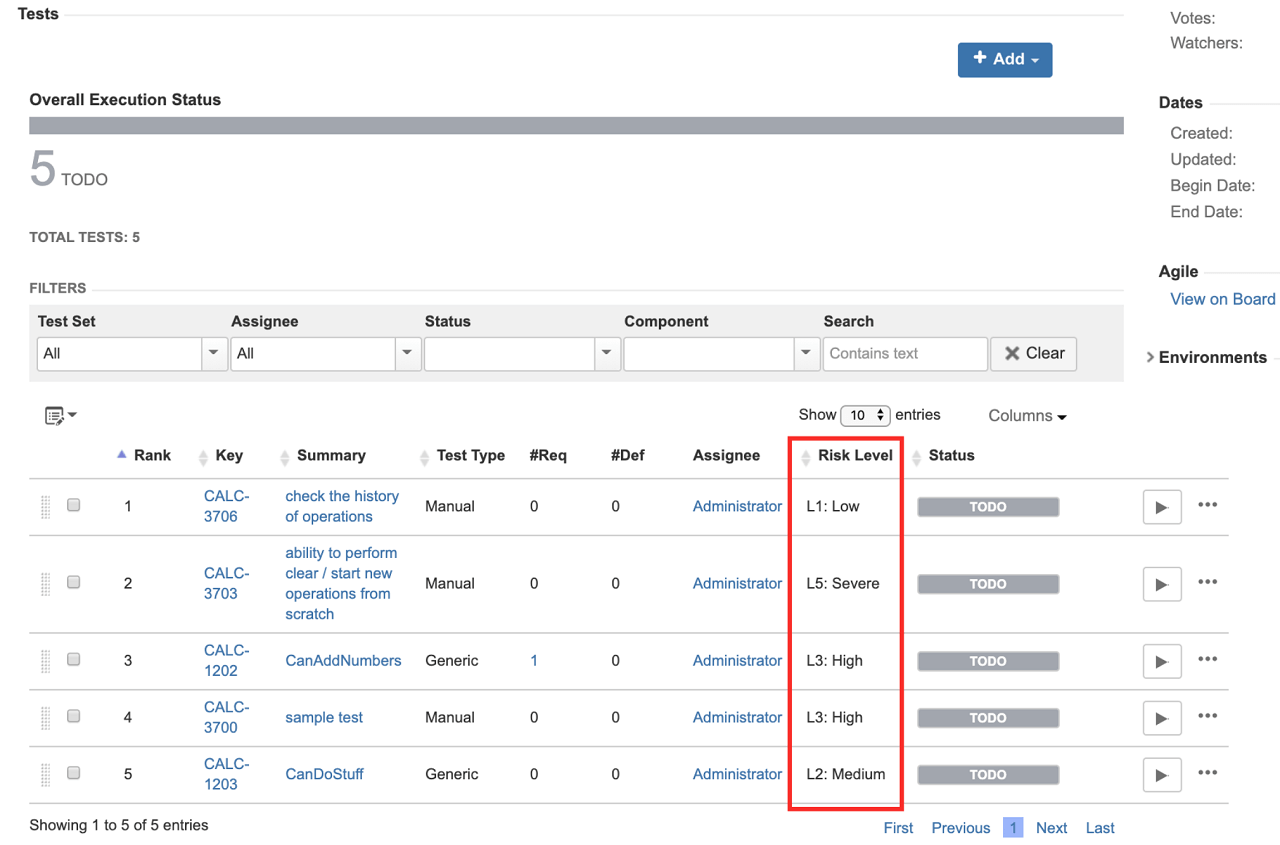Open the Columns menu
Image resolution: width=1280 pixels, height=845 pixels.
[x=1026, y=415]
